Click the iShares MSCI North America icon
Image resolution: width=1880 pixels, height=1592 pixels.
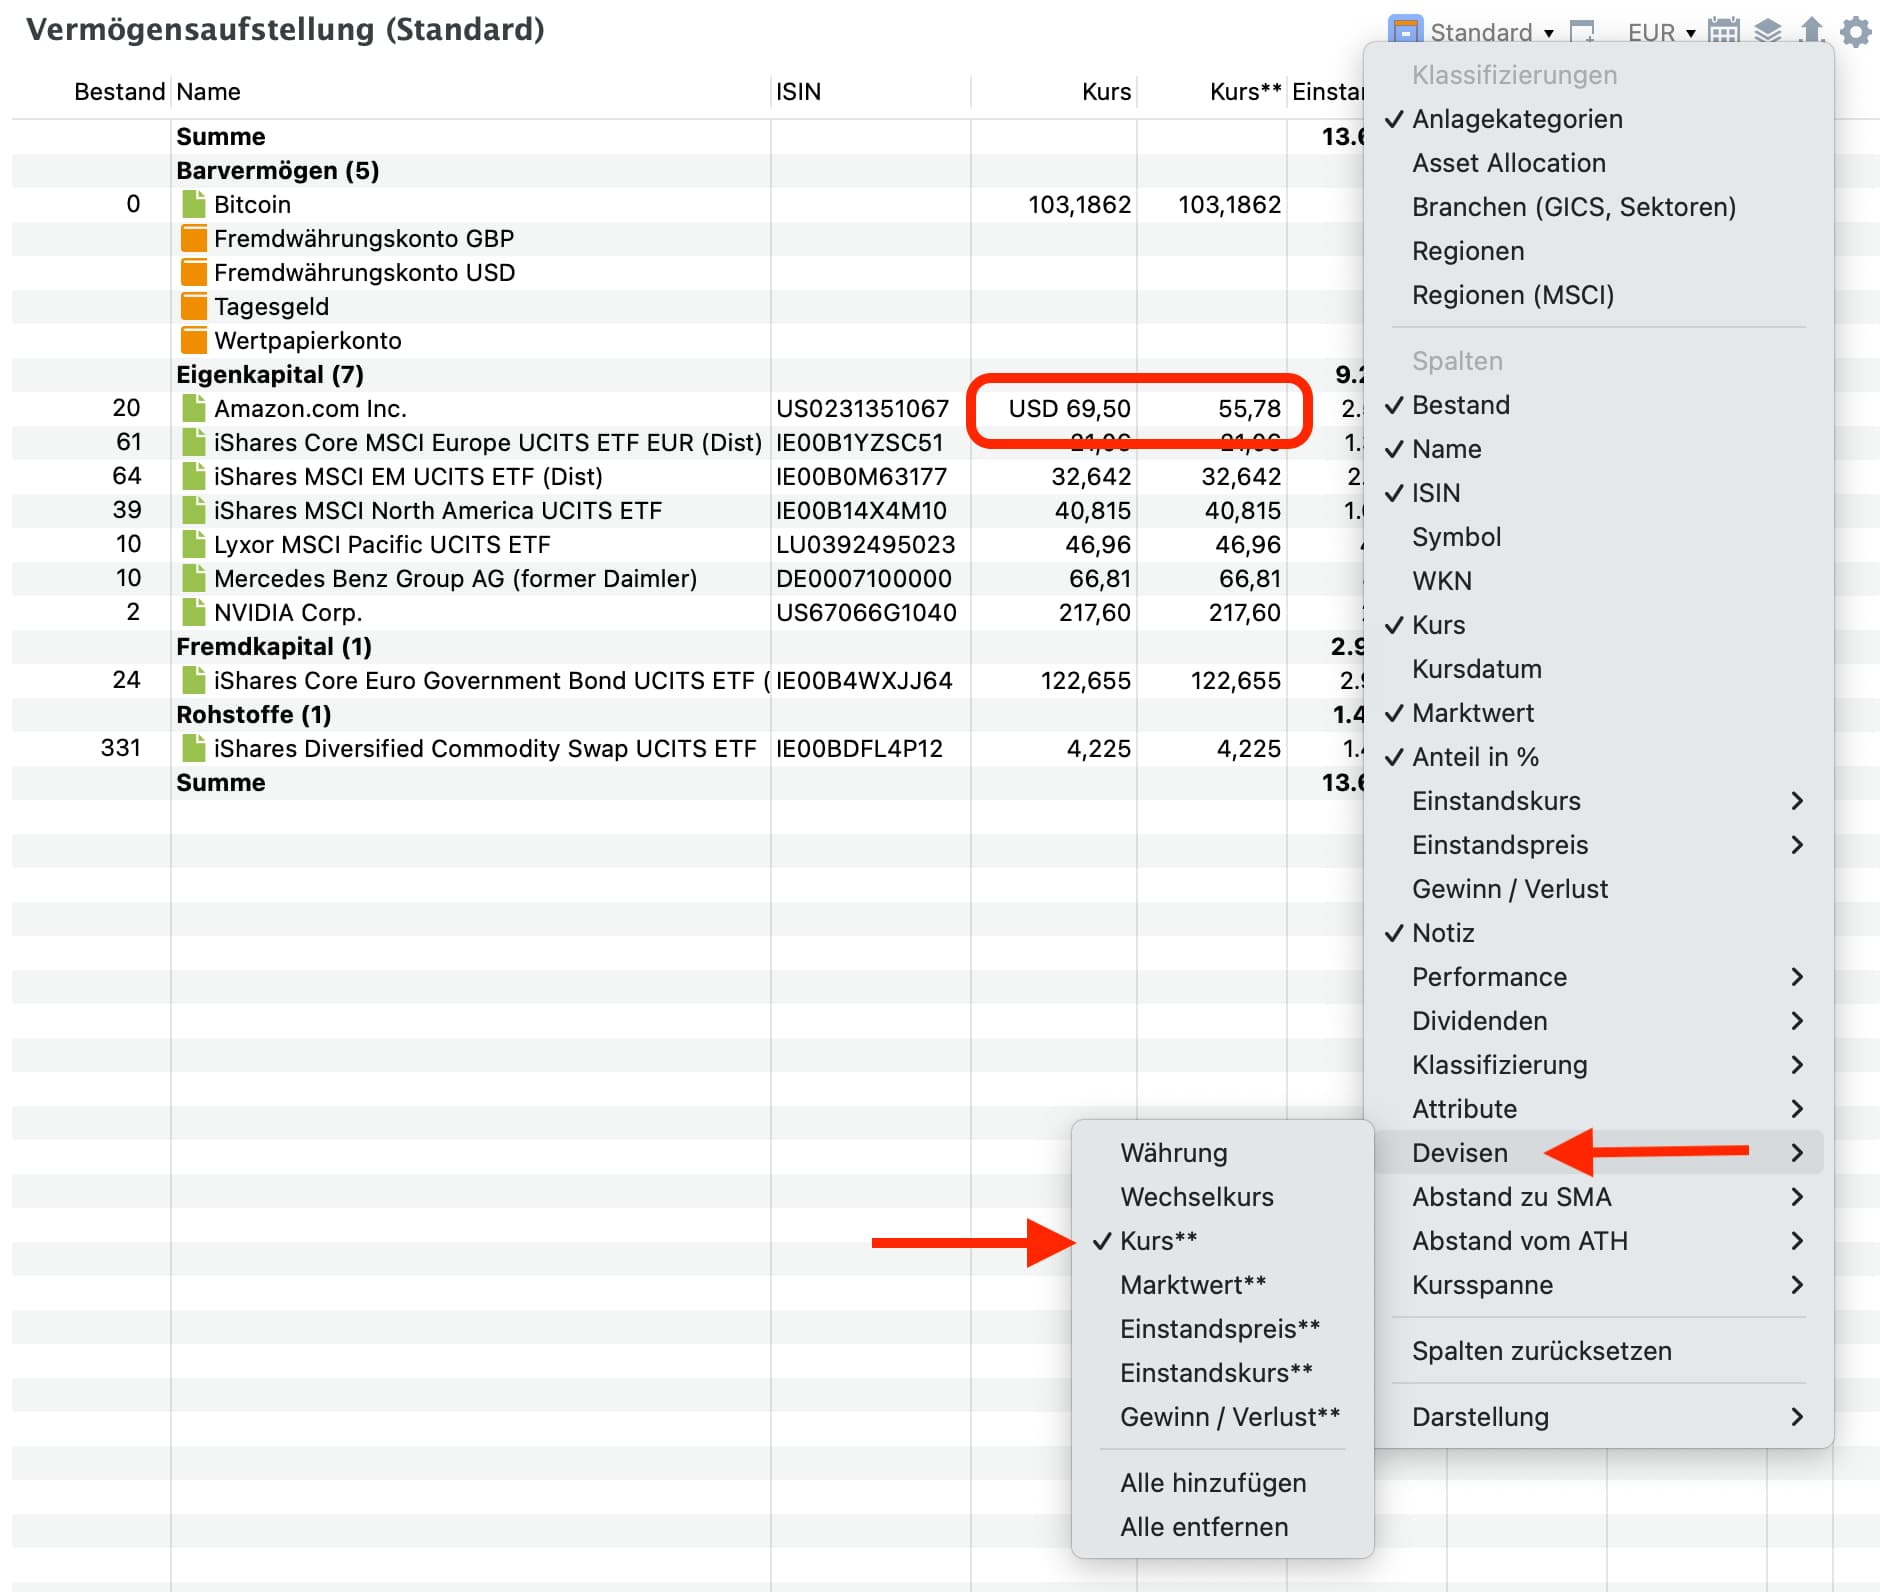coord(194,510)
